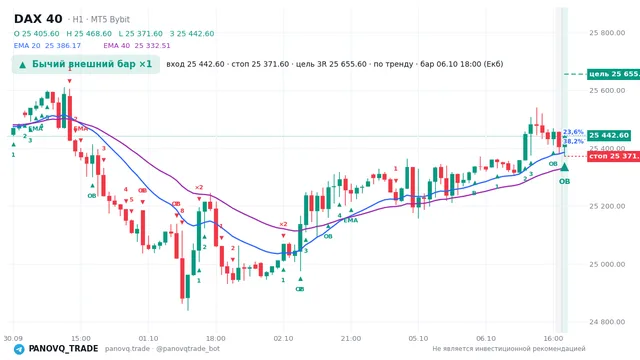Click the green 25 442.60 price label
Viewport: 640px width, 360px height.
609,136
